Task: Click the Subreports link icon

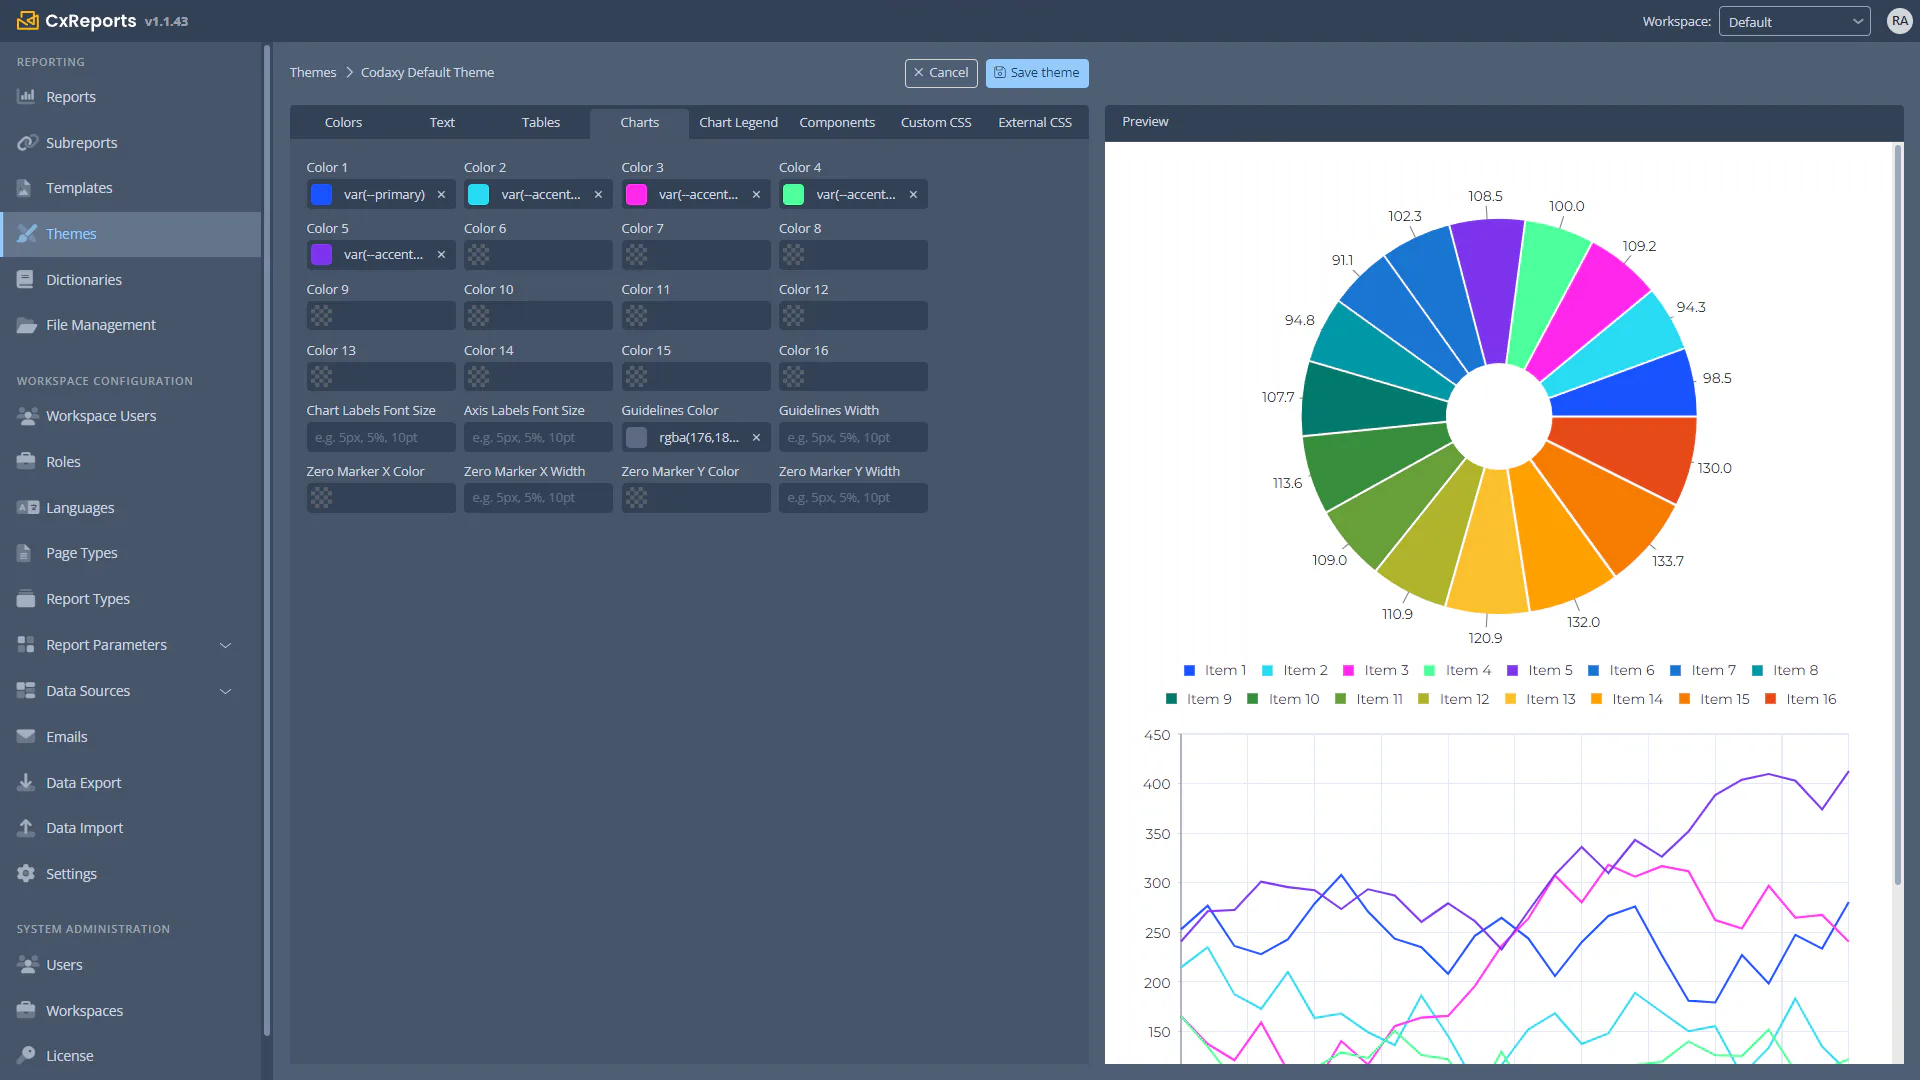Action: (27, 143)
